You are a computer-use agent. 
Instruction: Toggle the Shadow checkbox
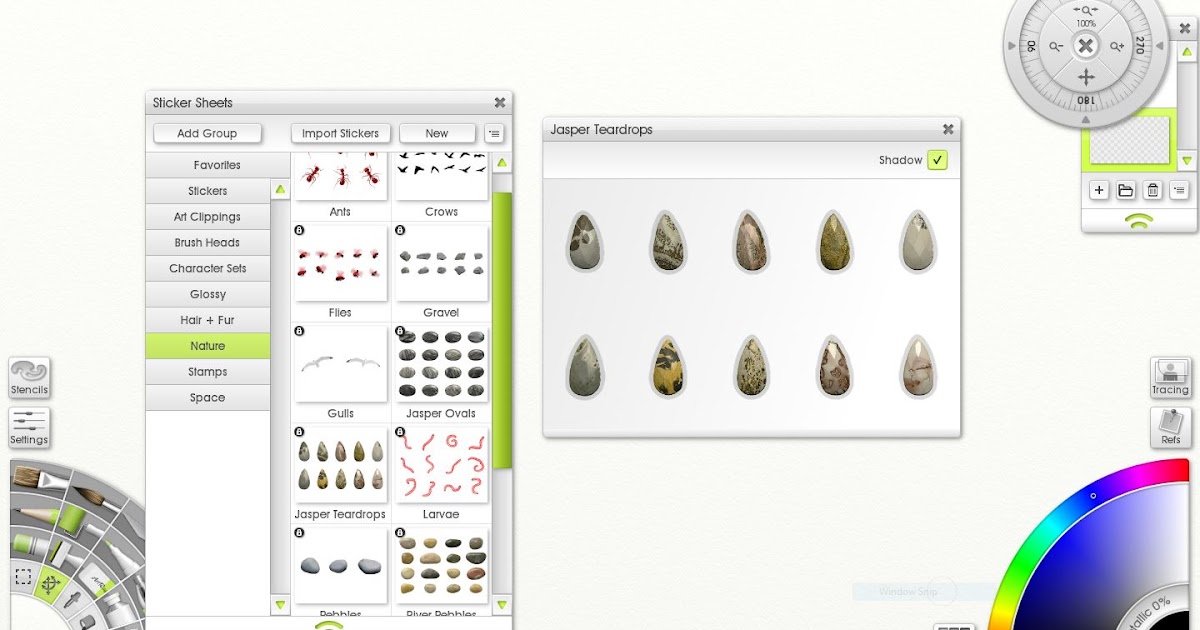[937, 160]
